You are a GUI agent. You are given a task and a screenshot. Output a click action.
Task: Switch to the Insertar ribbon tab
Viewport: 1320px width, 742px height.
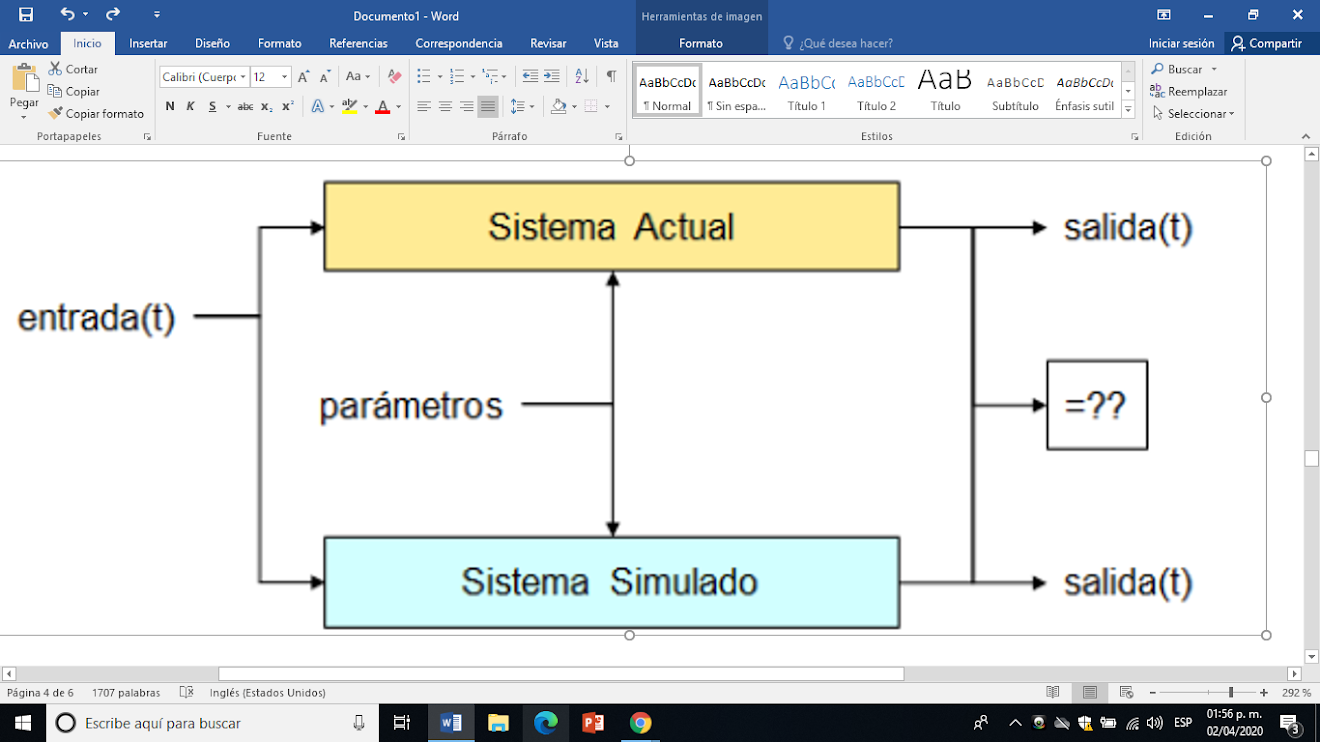pyautogui.click(x=148, y=43)
